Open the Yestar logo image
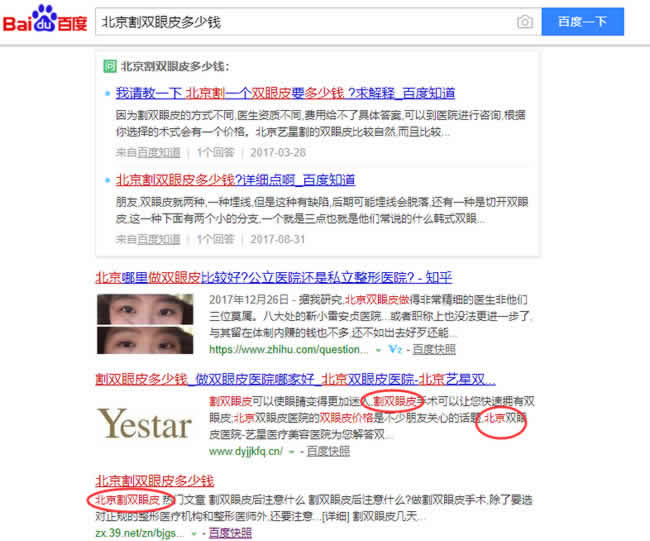Image resolution: width=650 pixels, height=541 pixels. 145,423
